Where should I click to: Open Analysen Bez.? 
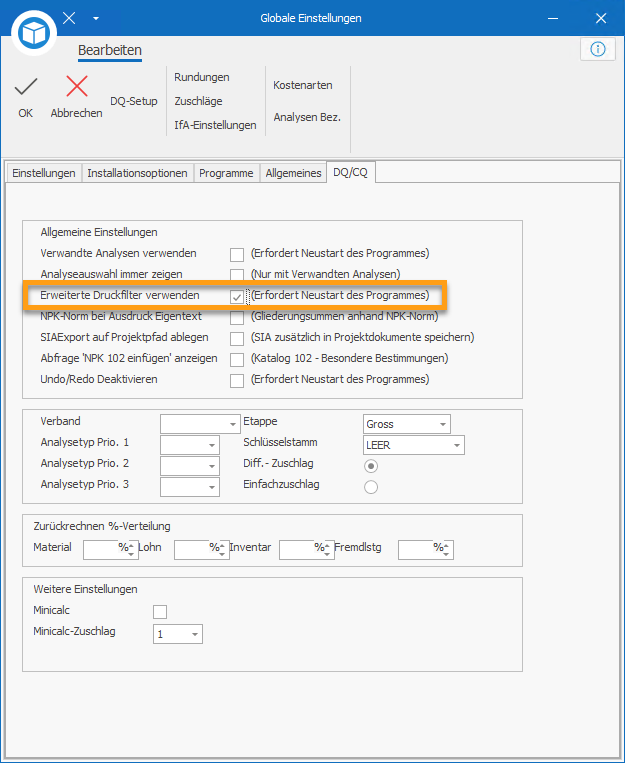coord(307,117)
